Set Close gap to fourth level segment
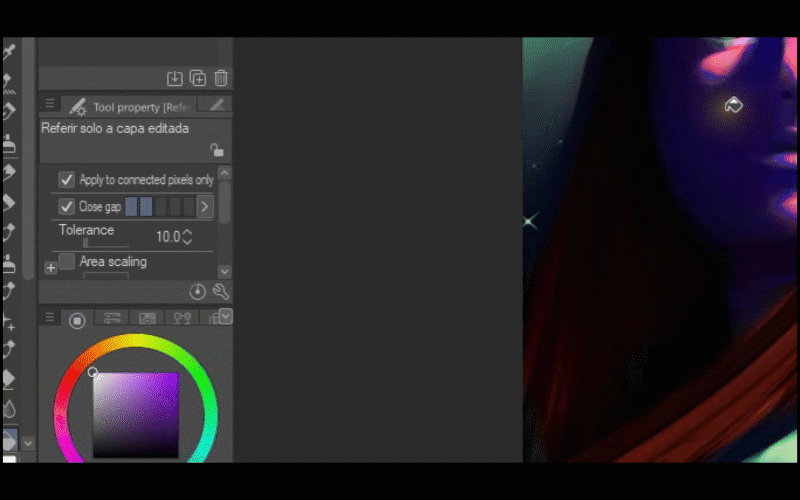This screenshot has height=500, width=800. 175,207
